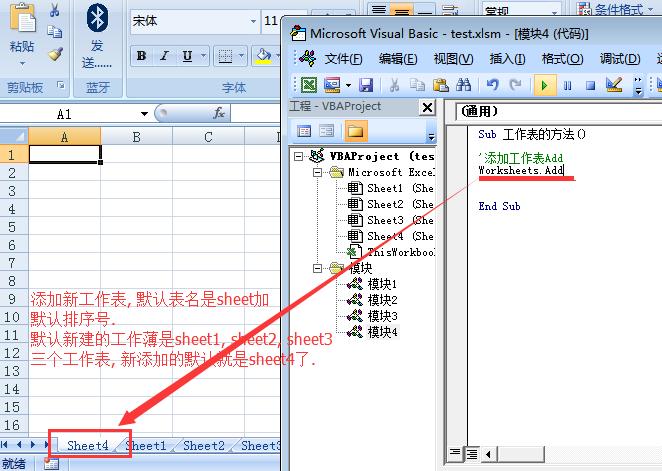Click the previous-sheet tab navigation arrow
This screenshot has height=471, width=662.
pyautogui.click(x=19, y=444)
